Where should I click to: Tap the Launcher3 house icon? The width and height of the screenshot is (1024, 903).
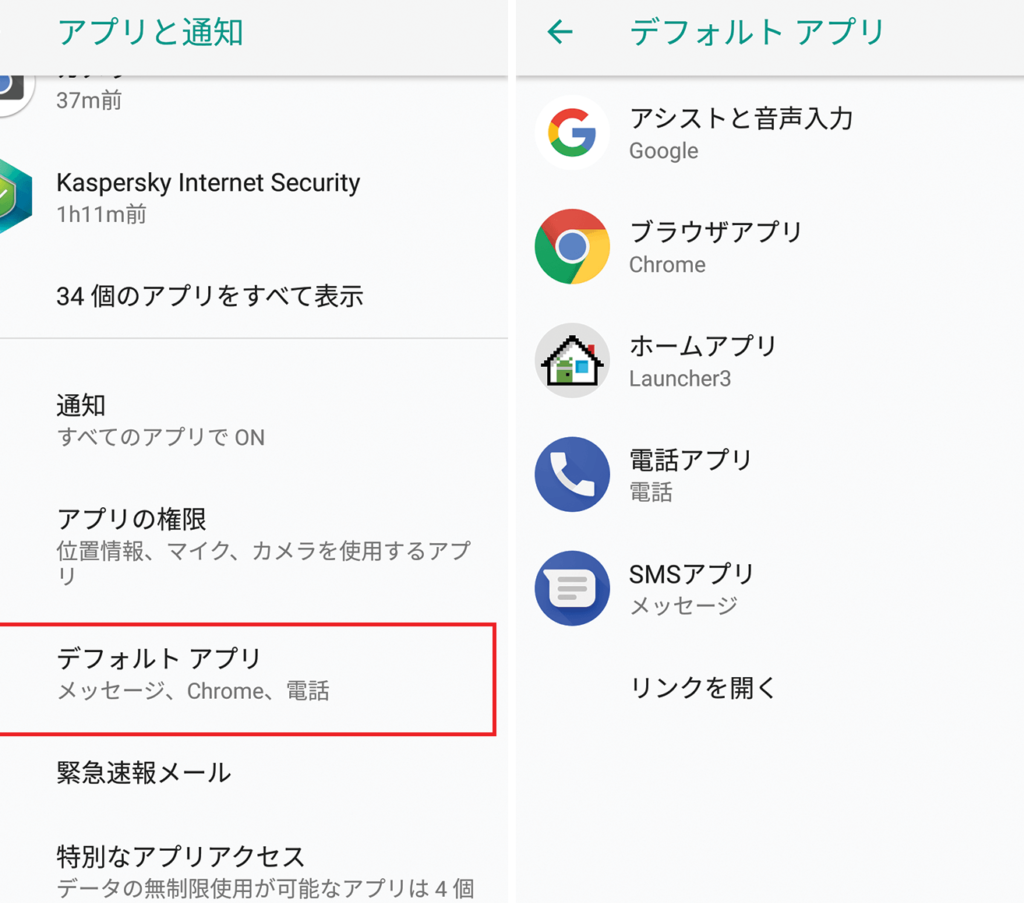pyautogui.click(x=572, y=361)
